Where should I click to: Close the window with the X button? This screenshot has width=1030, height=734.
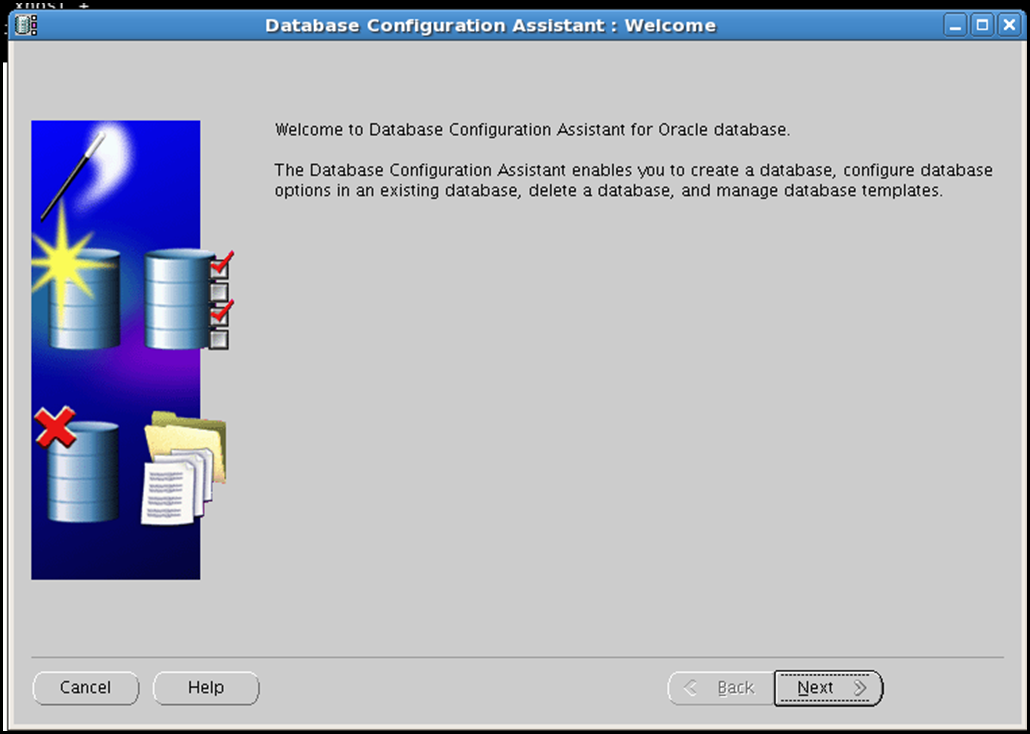point(1008,26)
